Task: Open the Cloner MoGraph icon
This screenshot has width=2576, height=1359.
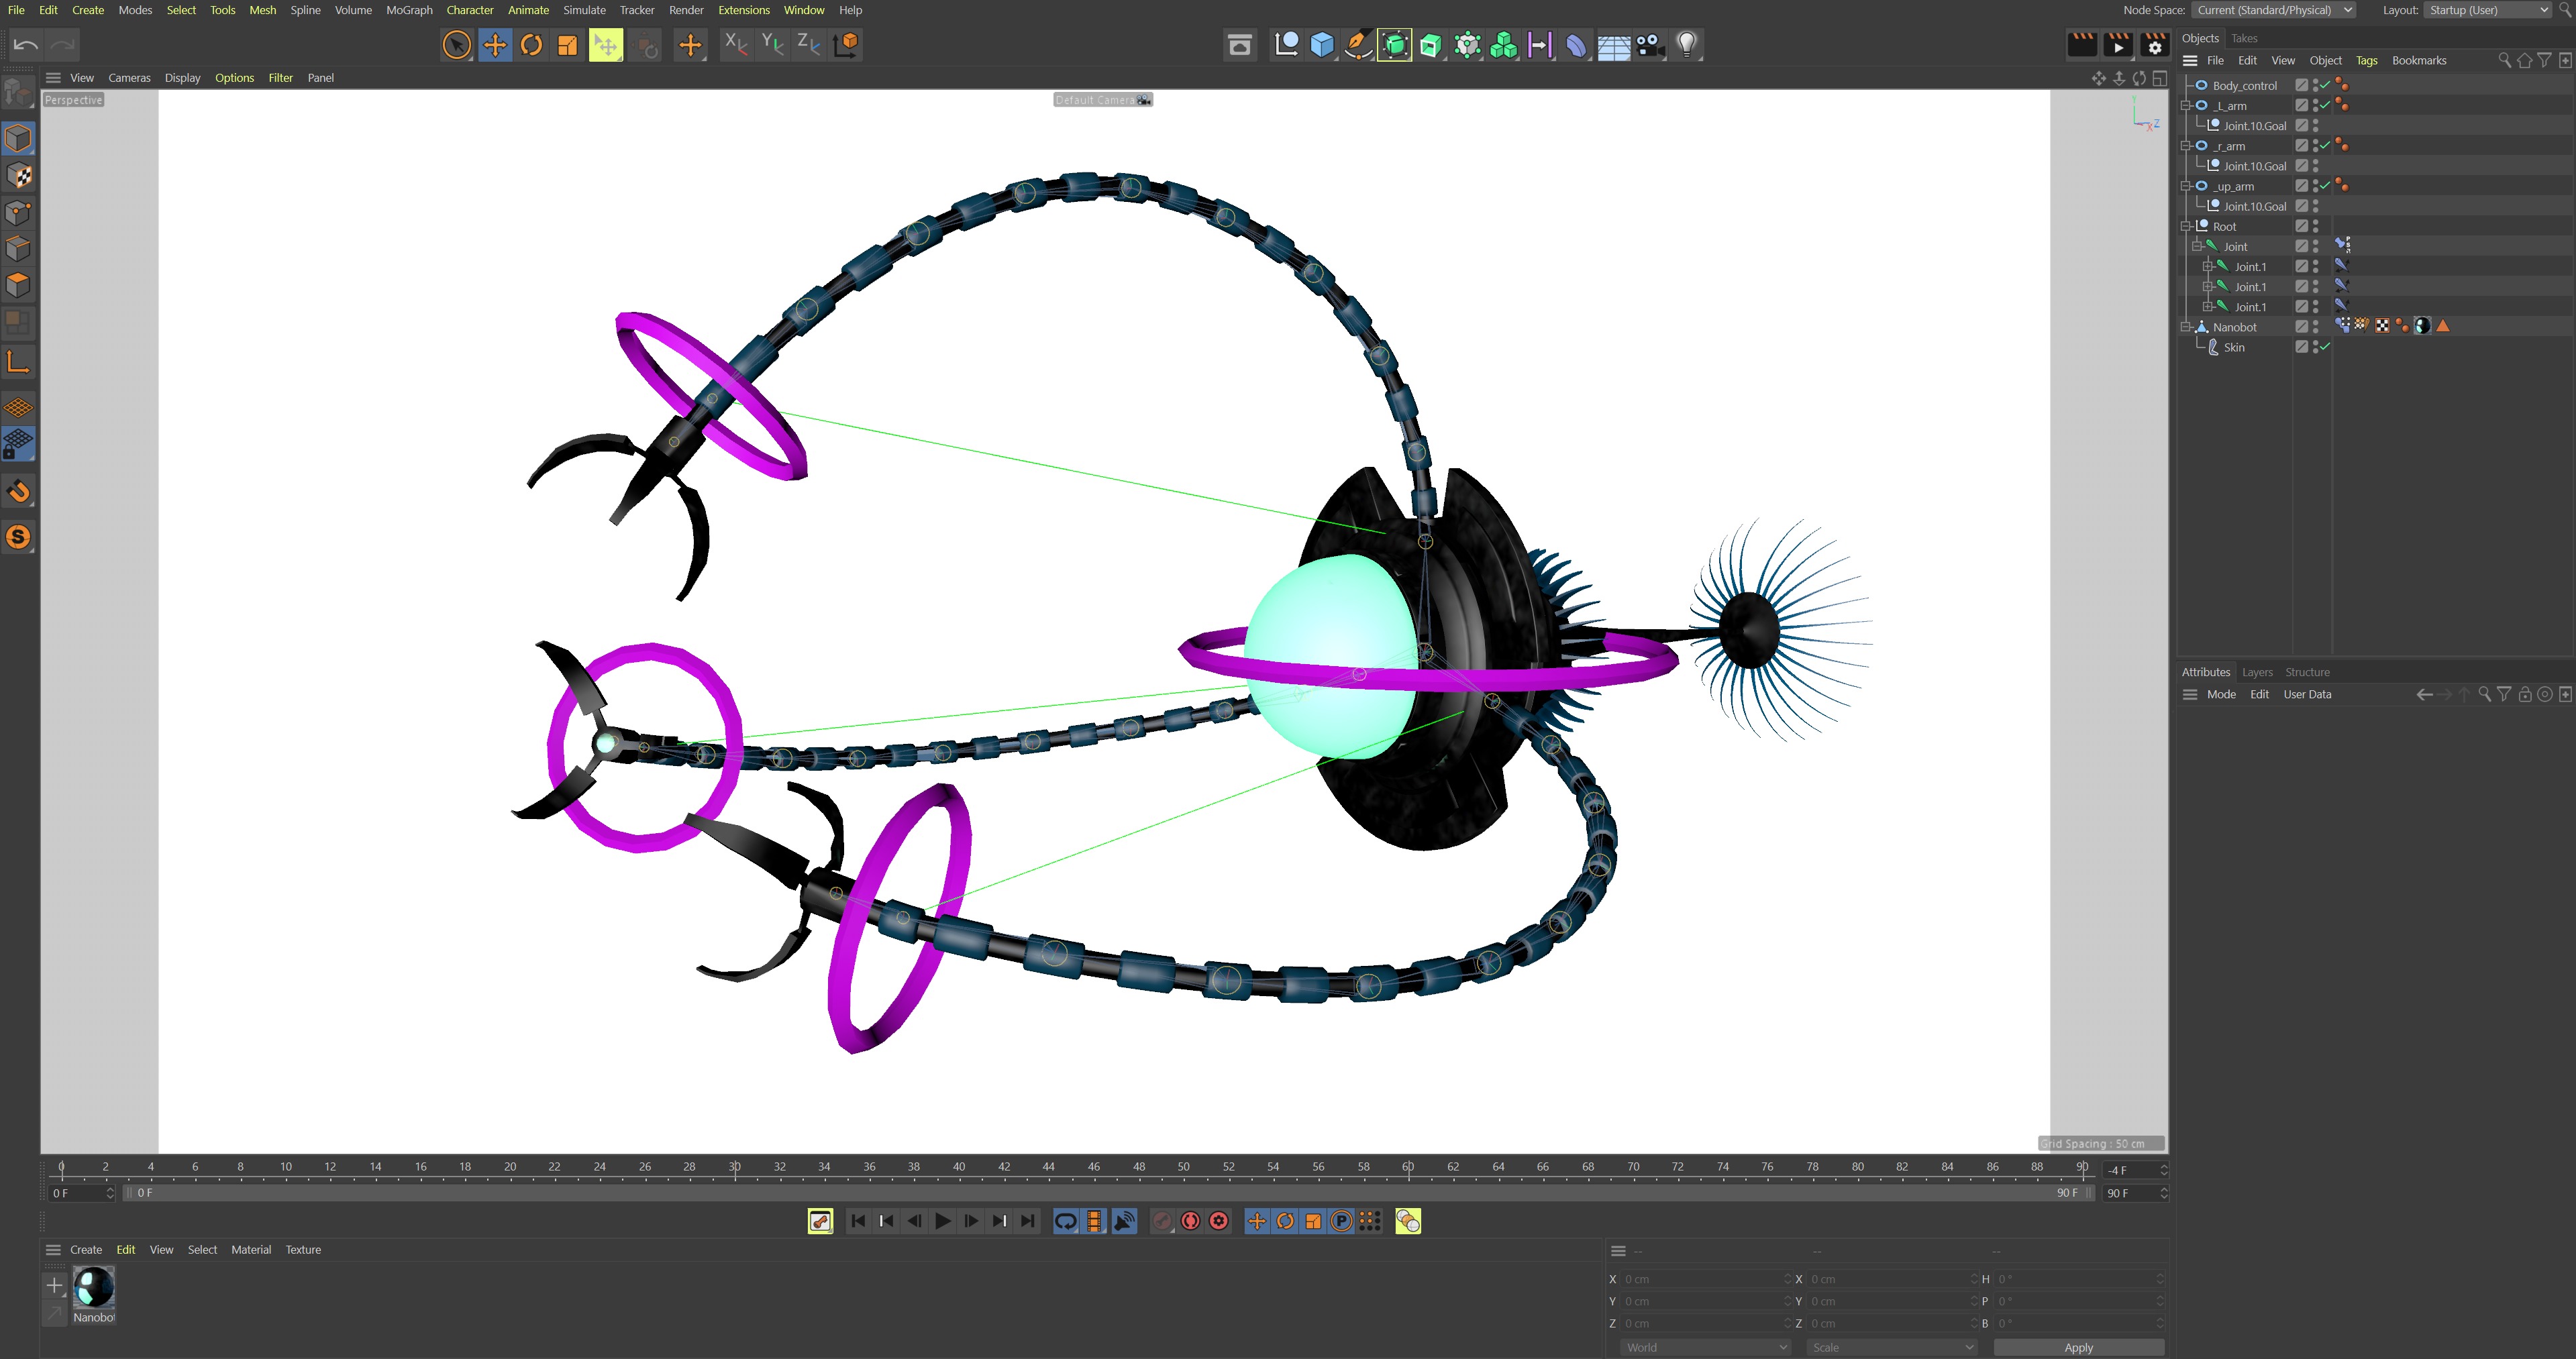Action: pyautogui.click(x=1503, y=45)
